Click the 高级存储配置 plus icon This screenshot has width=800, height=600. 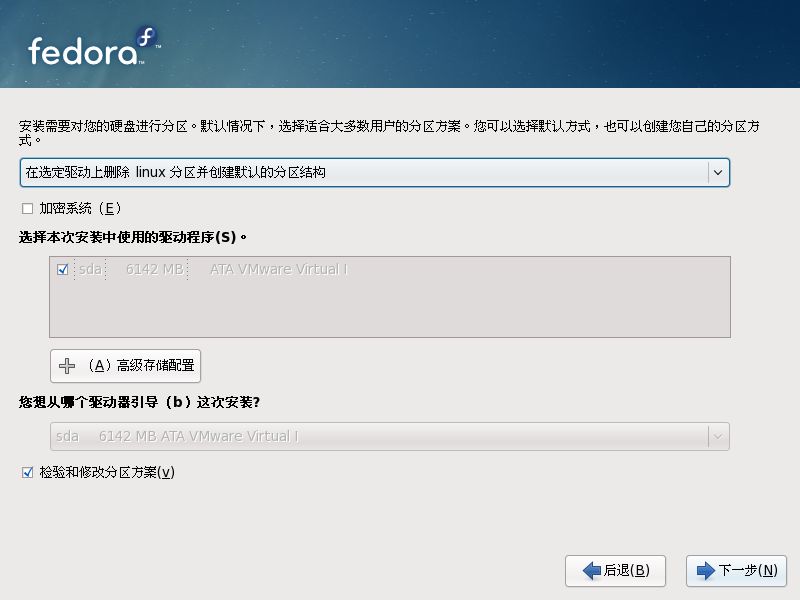pyautogui.click(x=67, y=366)
